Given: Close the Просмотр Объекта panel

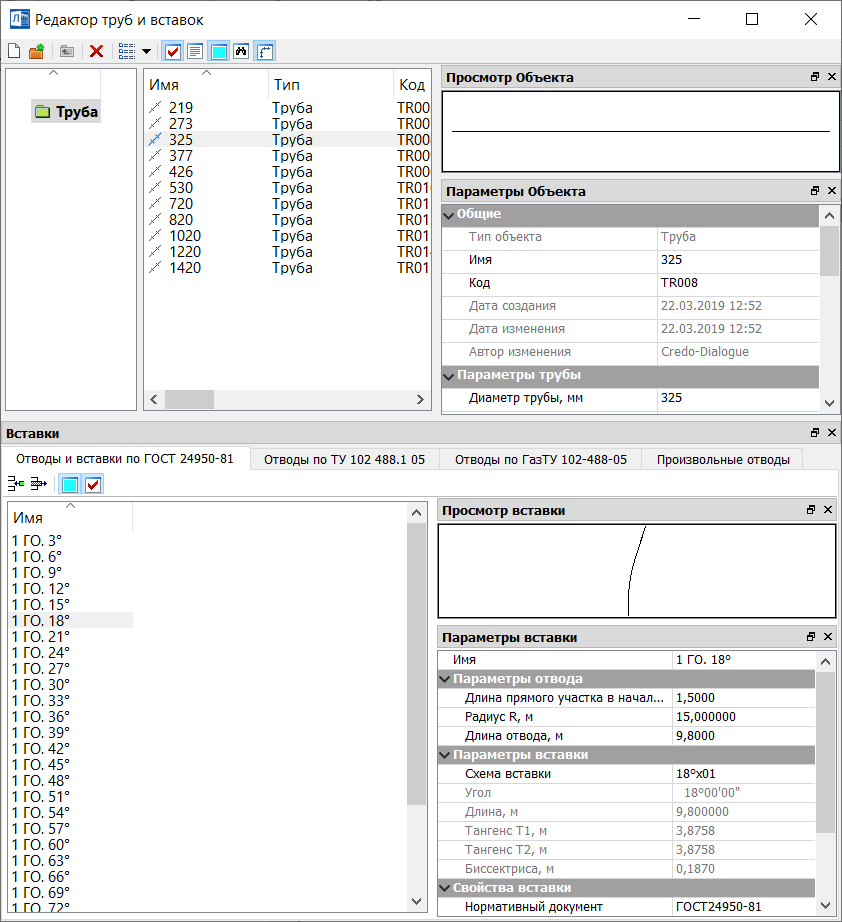Looking at the screenshot, I should pos(832,76).
